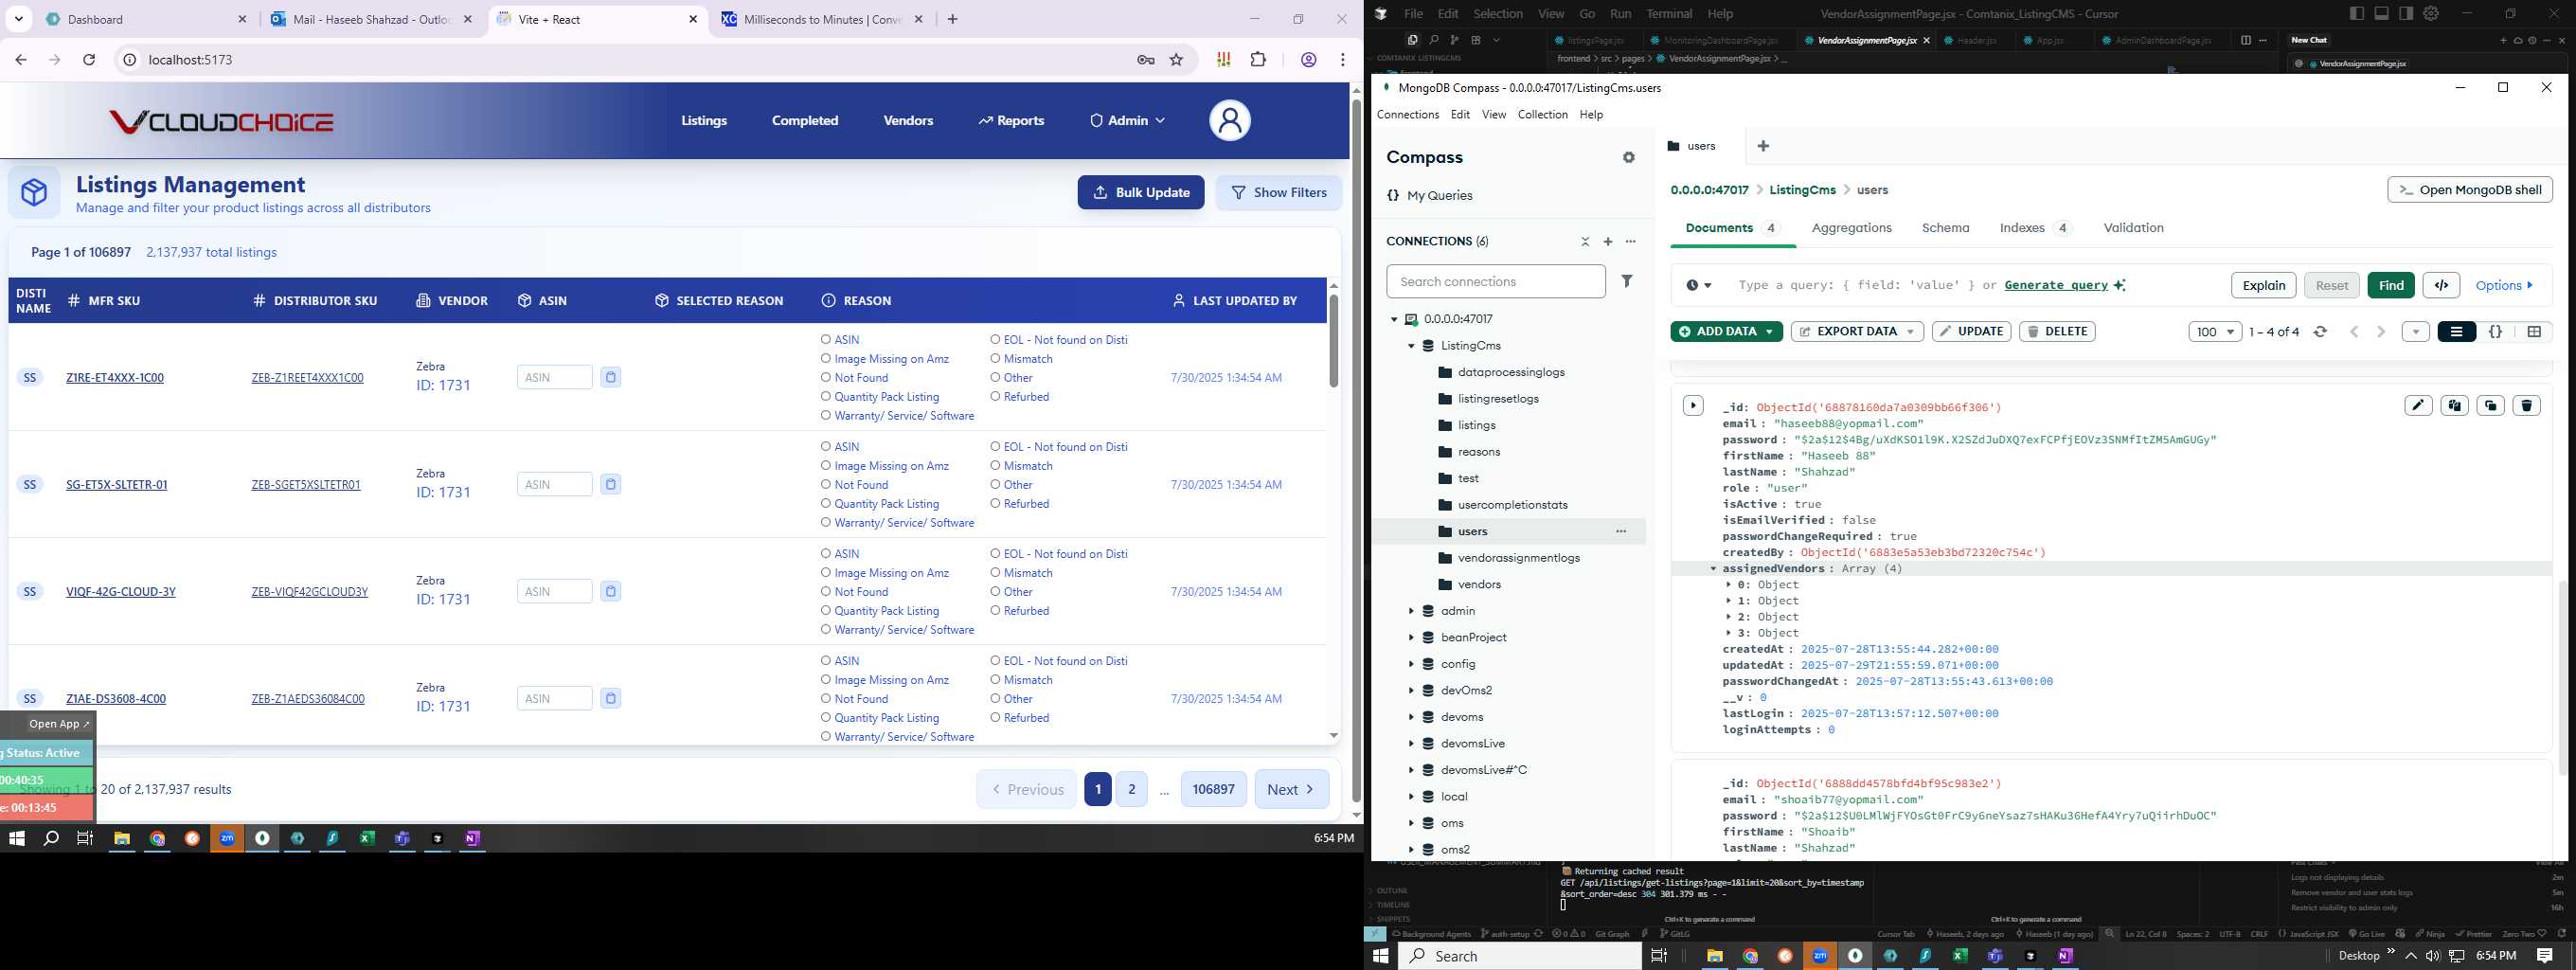The image size is (2576, 970).
Task: Expand query Options
Action: [x=2504, y=286]
